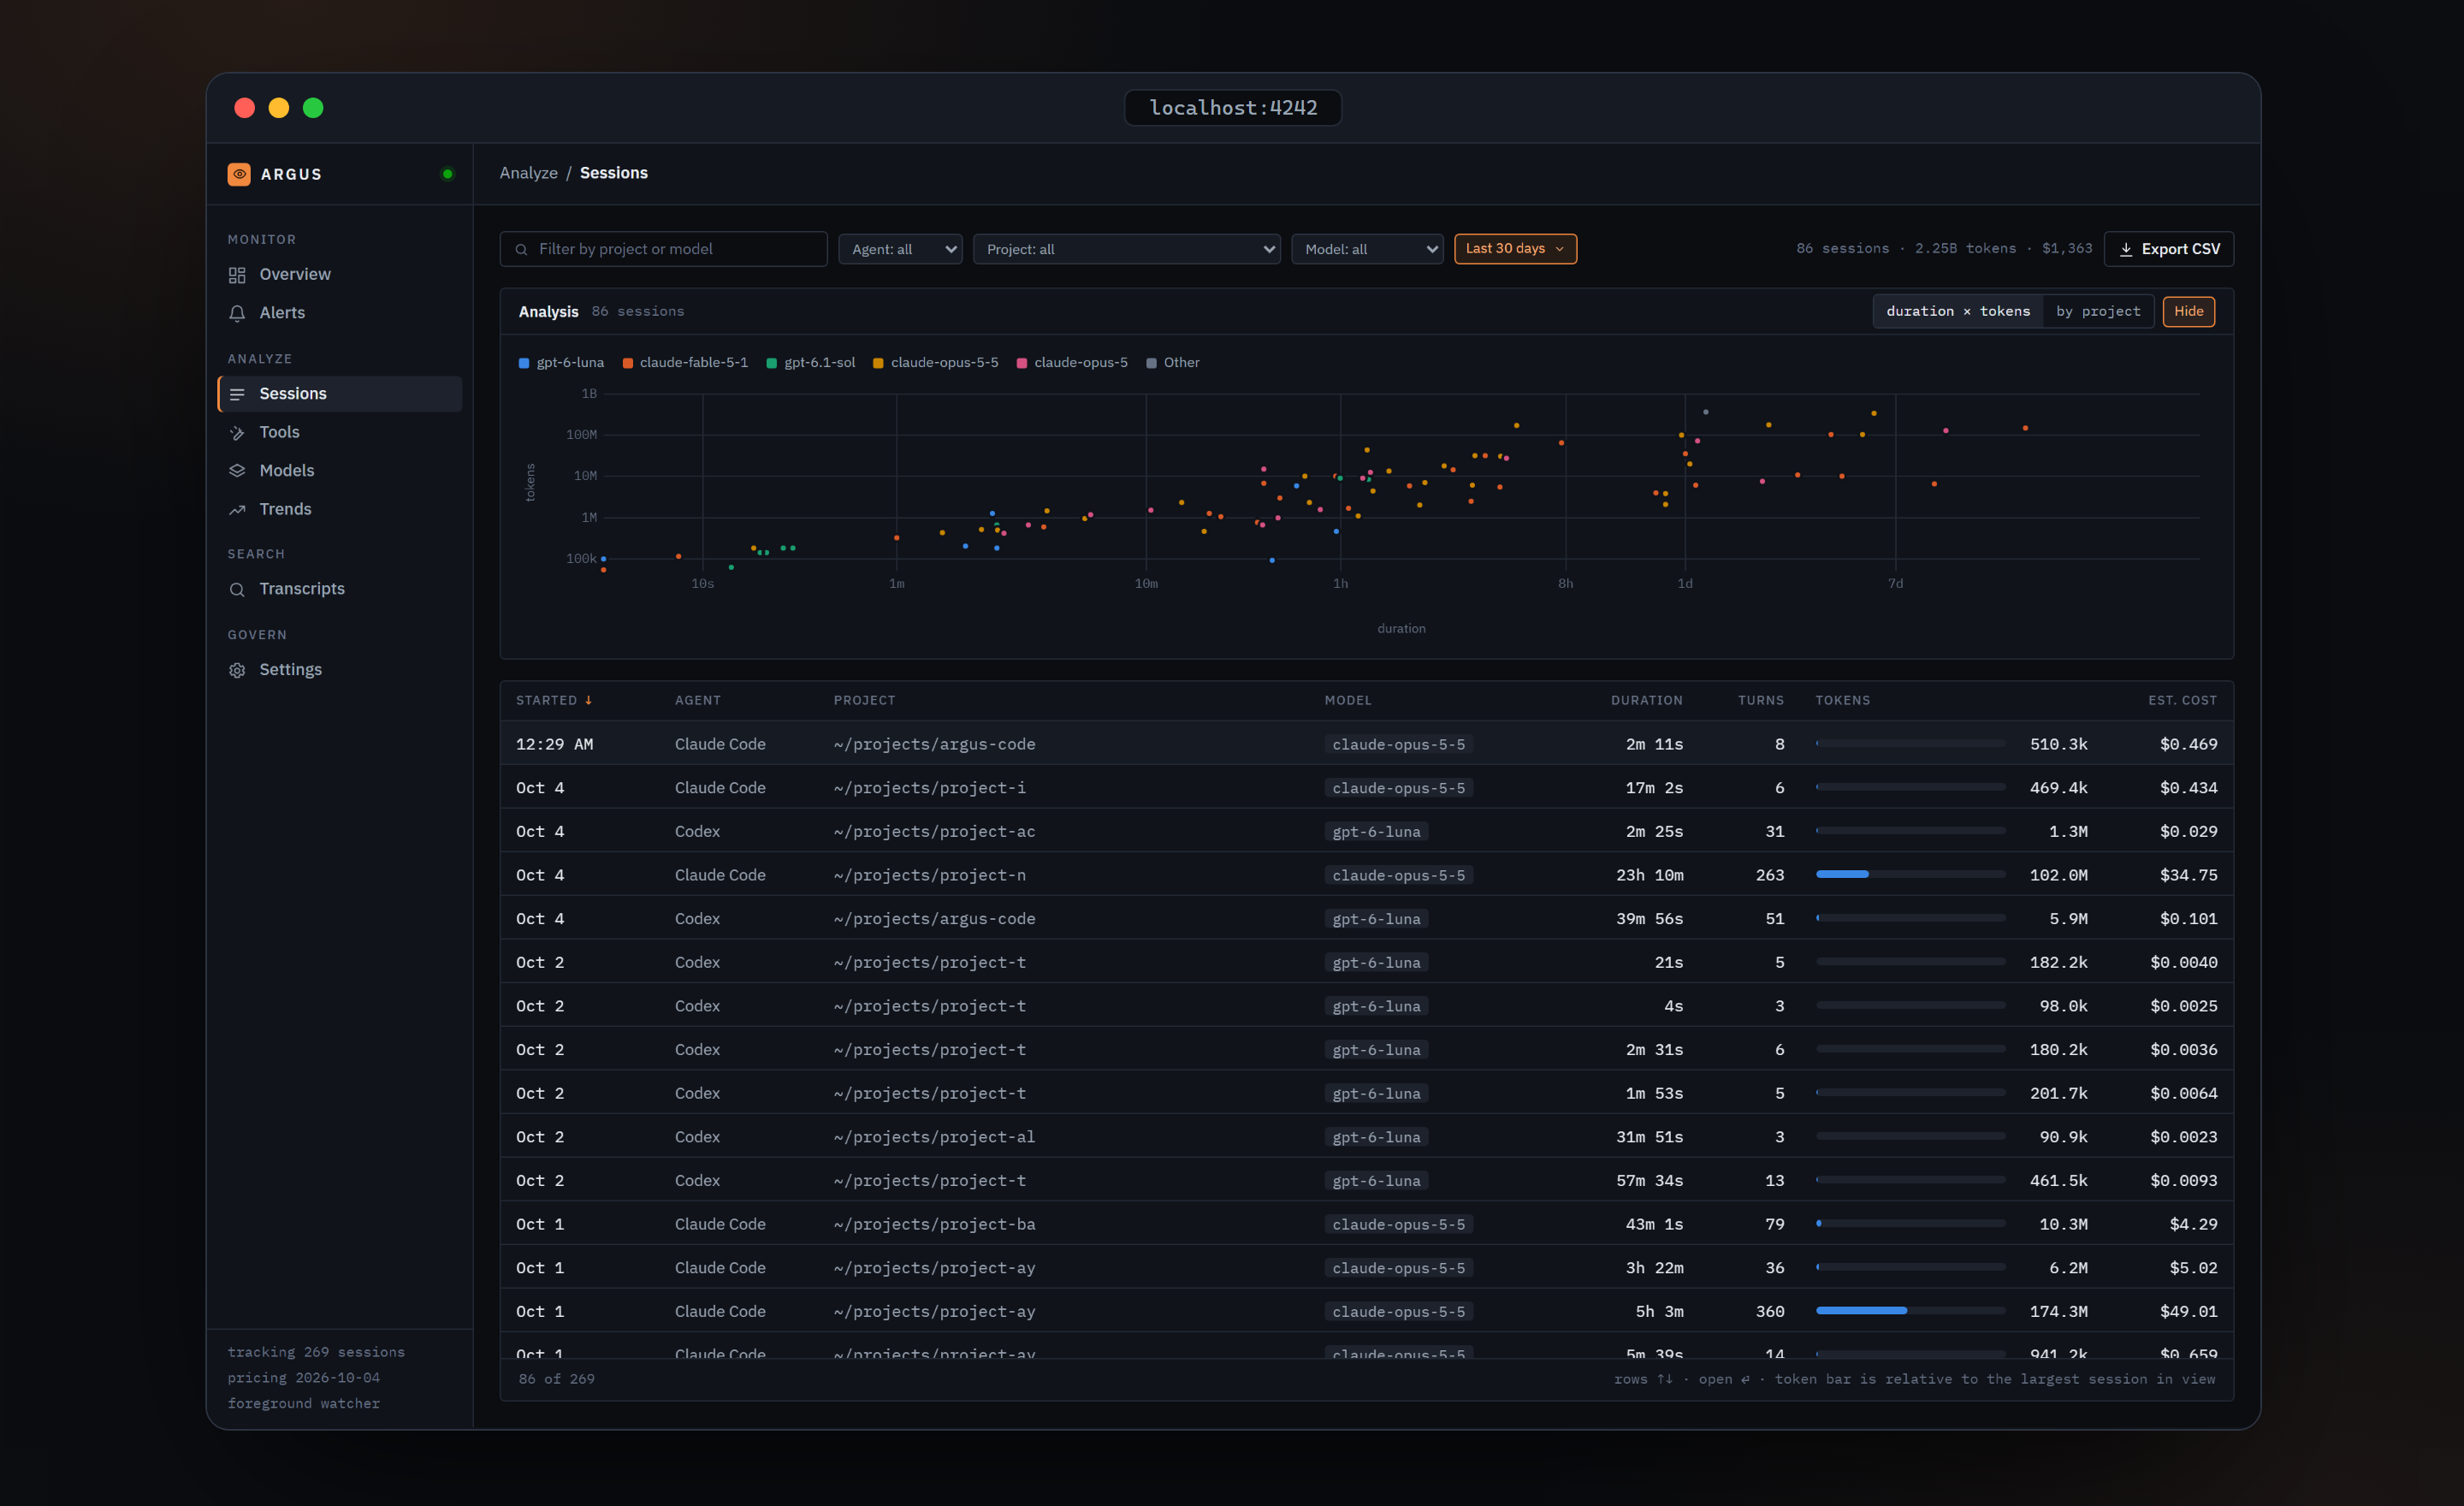
Task: Toggle claude-opus-5-5 legend series
Action: pos(935,363)
